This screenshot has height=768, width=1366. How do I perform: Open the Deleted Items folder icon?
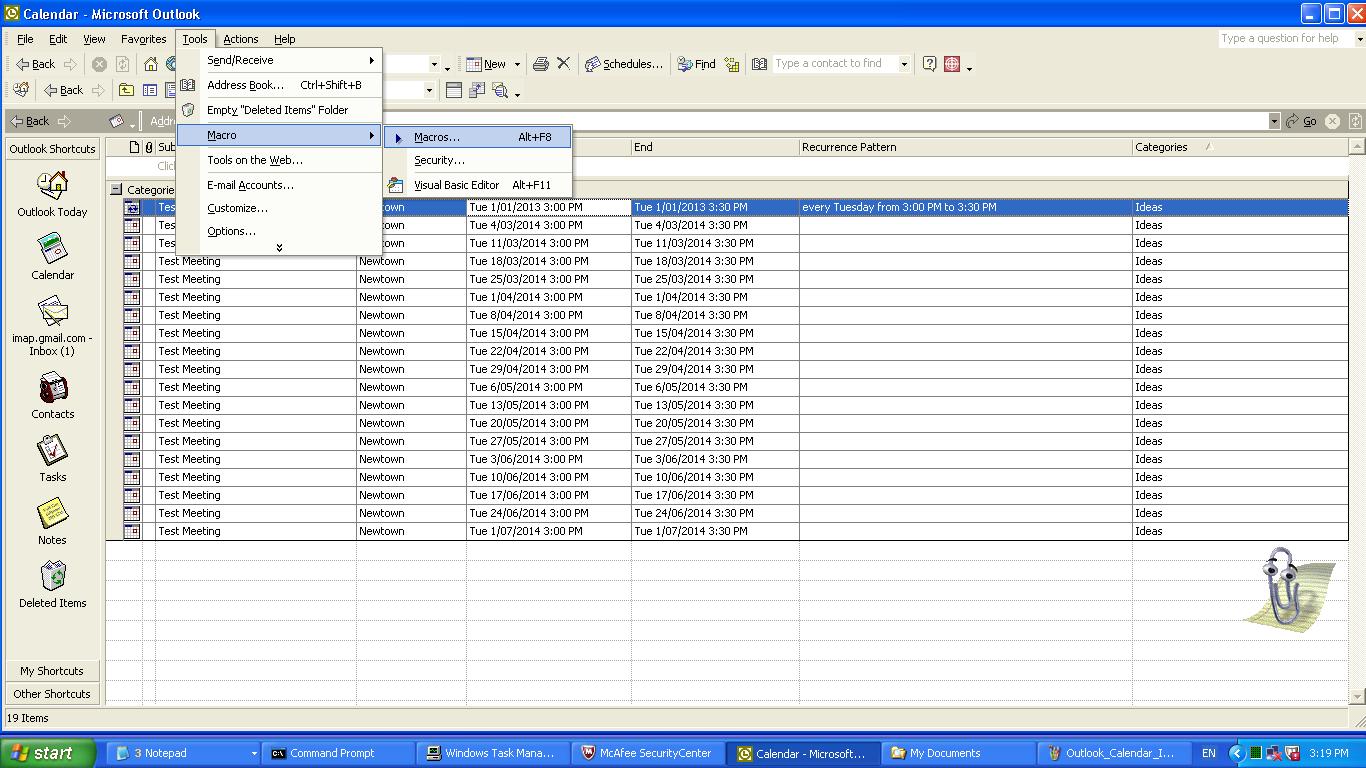coord(52,577)
